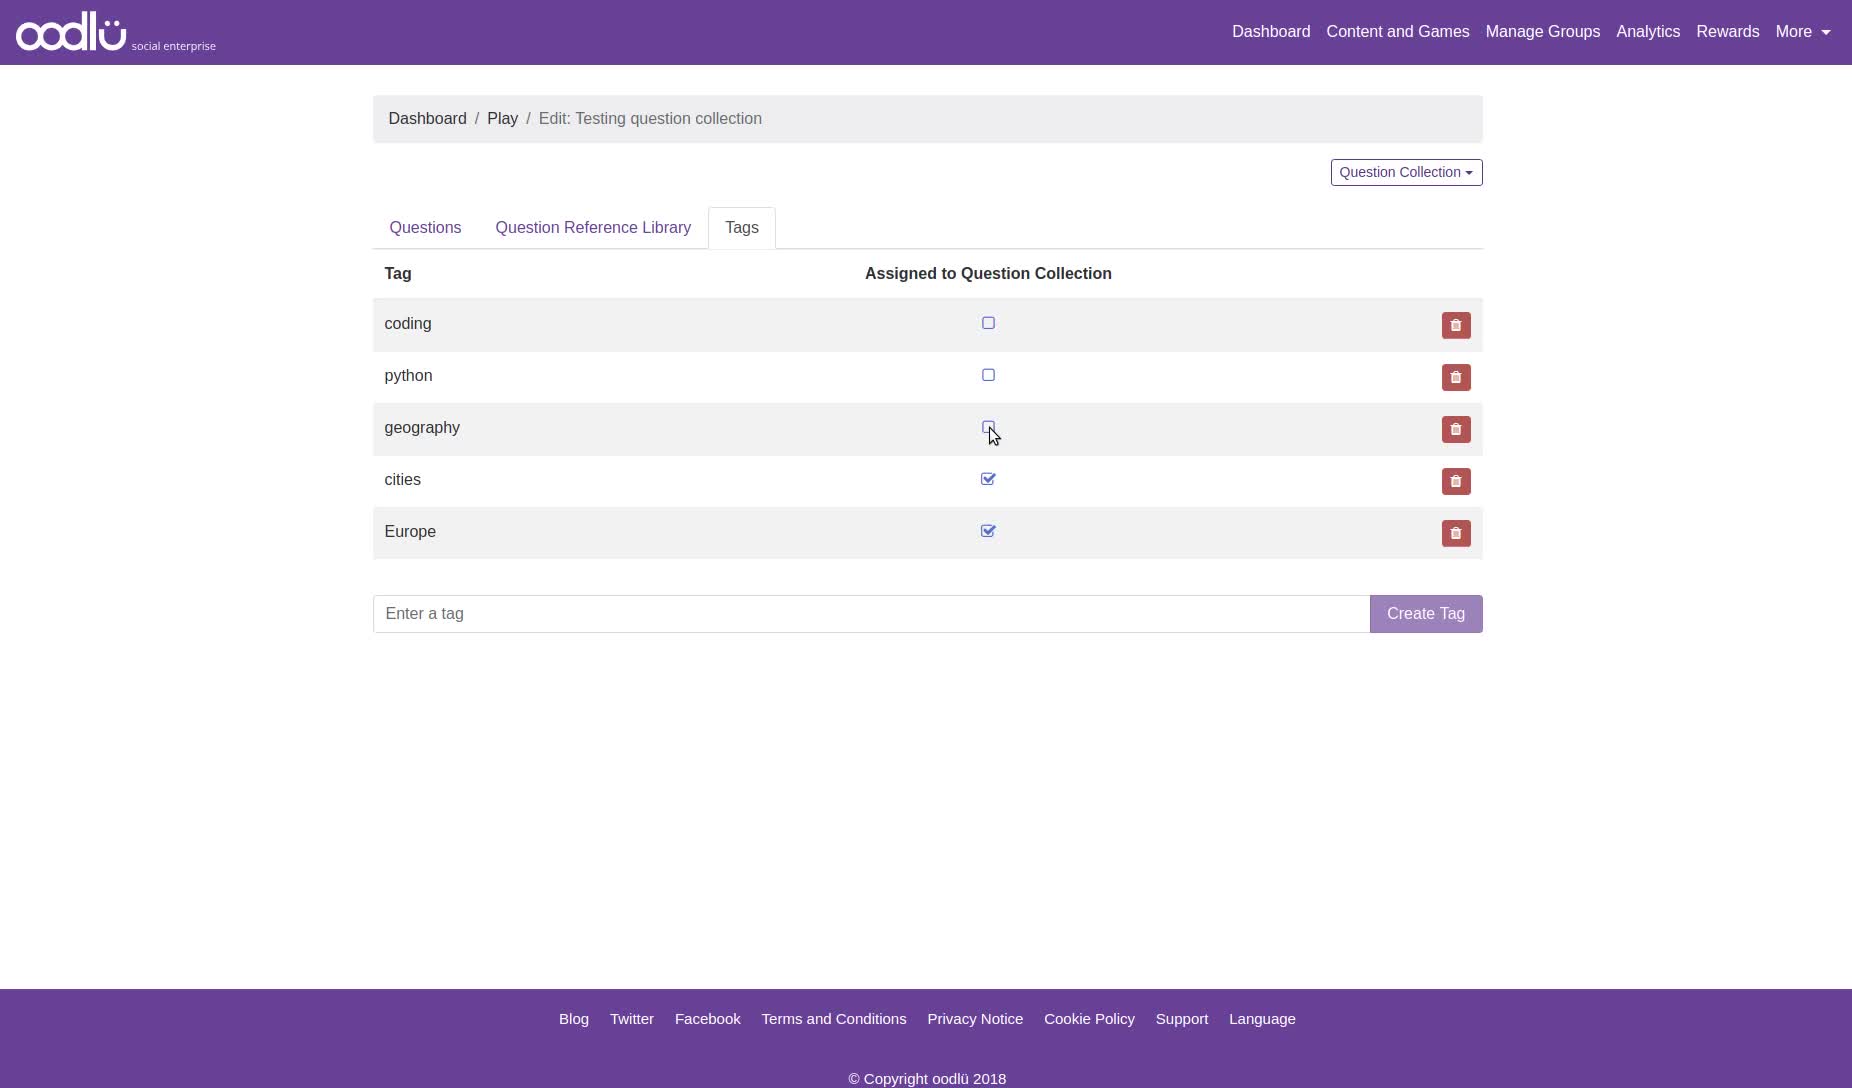The width and height of the screenshot is (1852, 1088).
Task: Navigate to Dashboard via the breadcrumb
Action: tap(427, 118)
